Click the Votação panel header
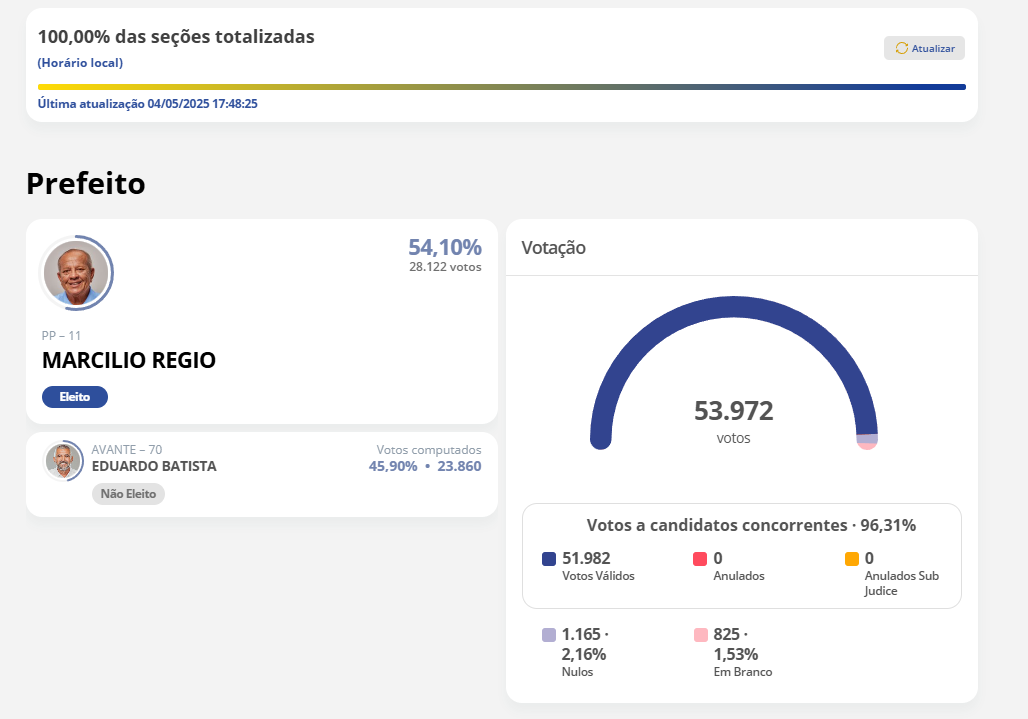The width and height of the screenshot is (1028, 719). 554,248
